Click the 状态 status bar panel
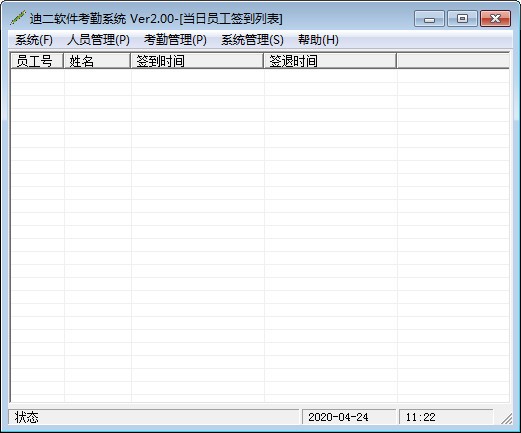 coord(154,417)
